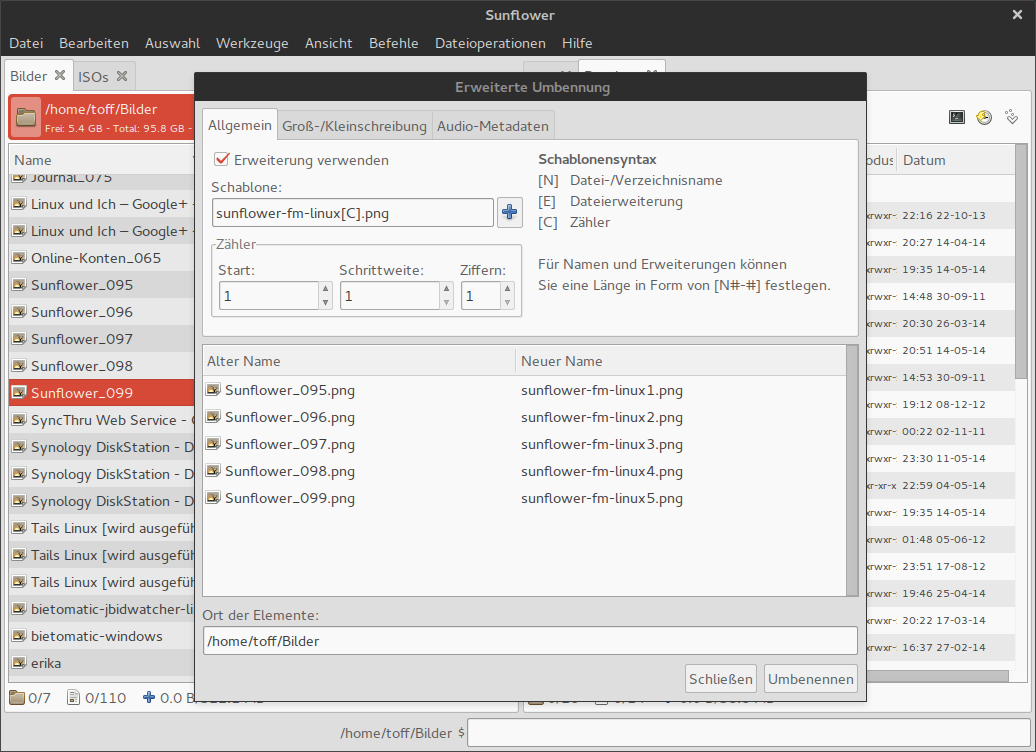Increase the Schrittweite step value
1036x752 pixels.
click(x=446, y=290)
